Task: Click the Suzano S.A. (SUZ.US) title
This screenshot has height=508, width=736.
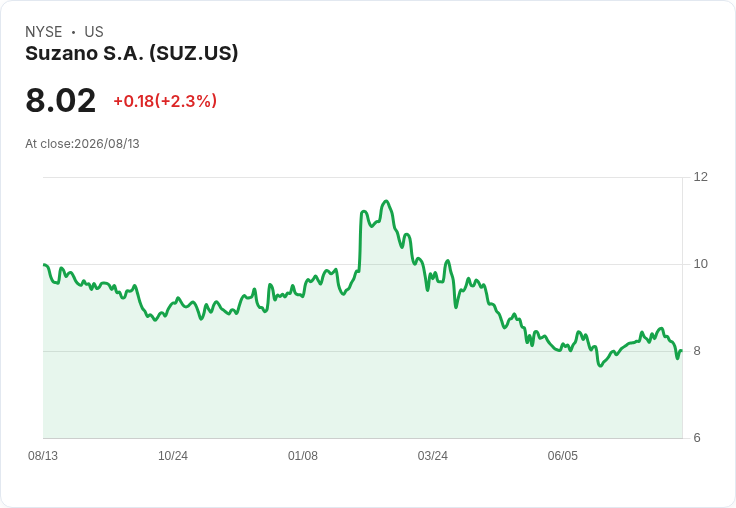Action: (x=131, y=53)
